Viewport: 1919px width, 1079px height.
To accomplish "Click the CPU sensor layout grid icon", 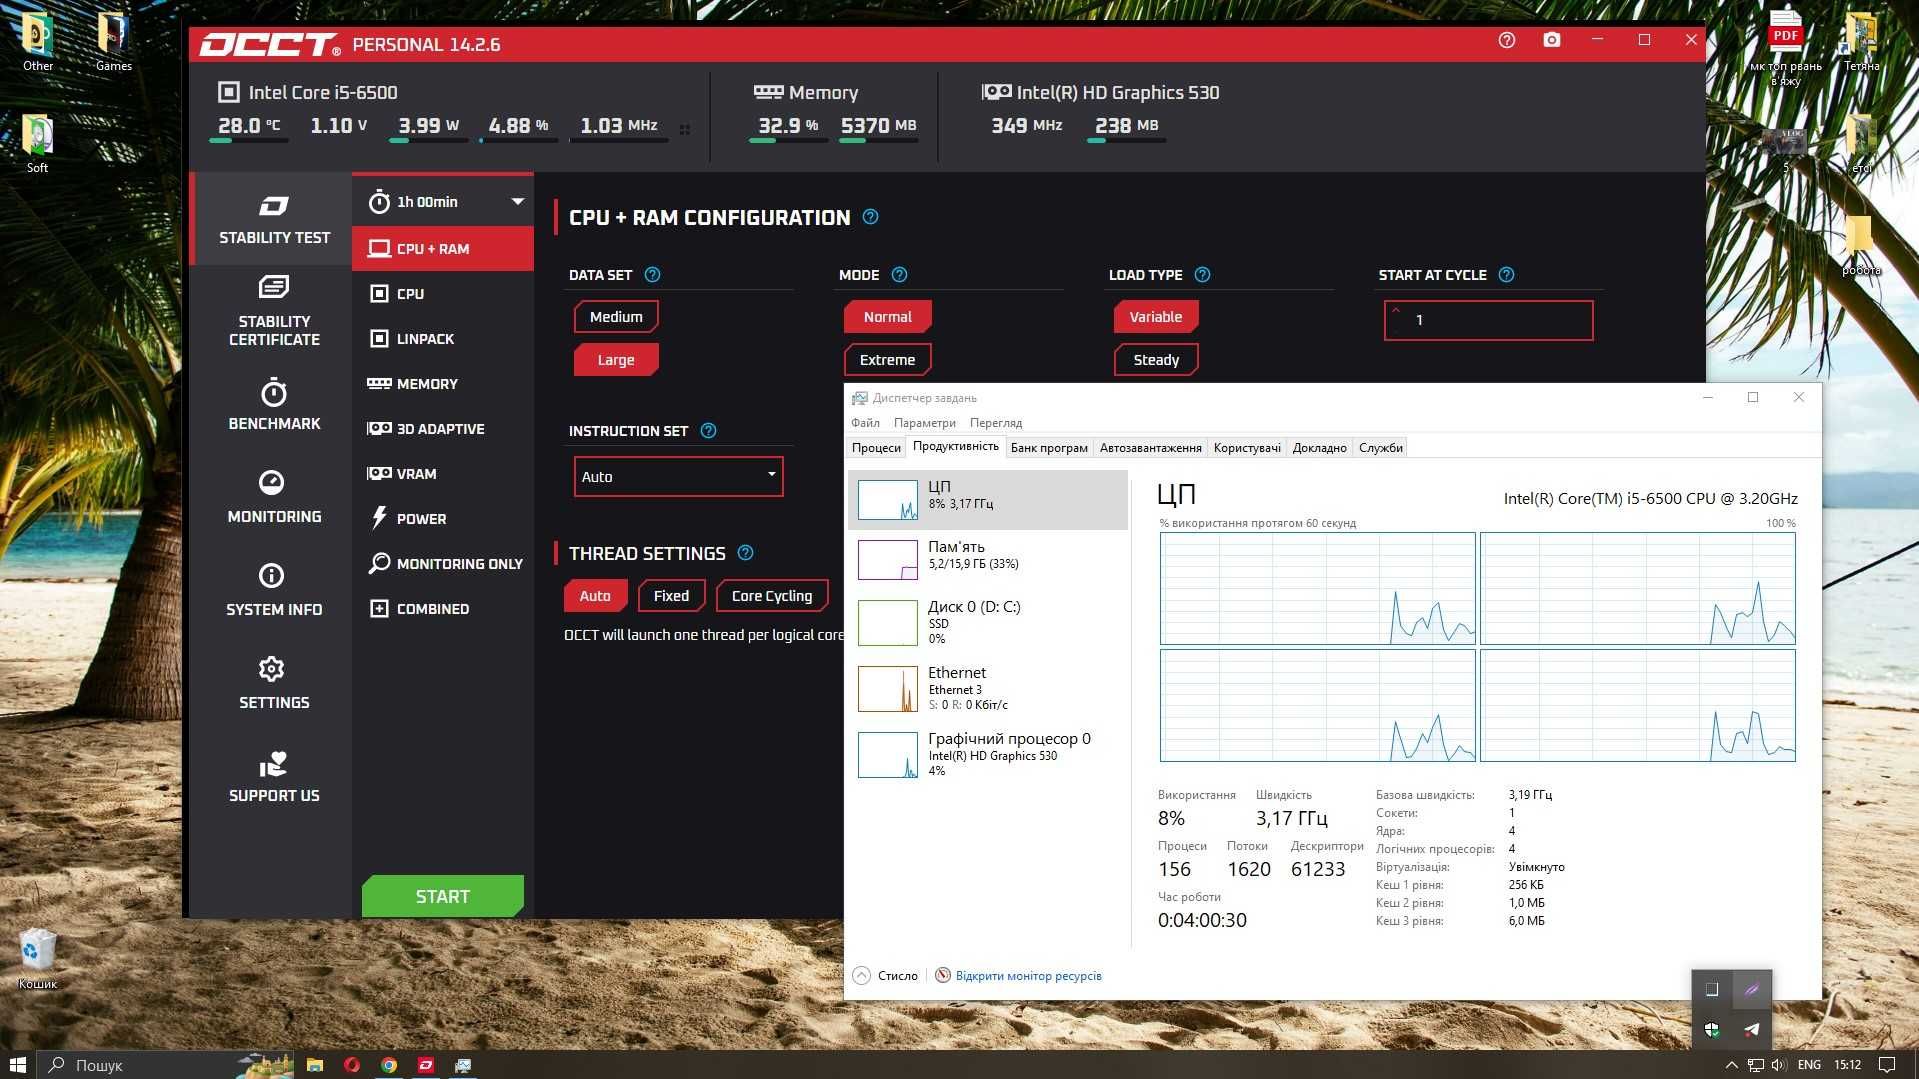I will [685, 130].
